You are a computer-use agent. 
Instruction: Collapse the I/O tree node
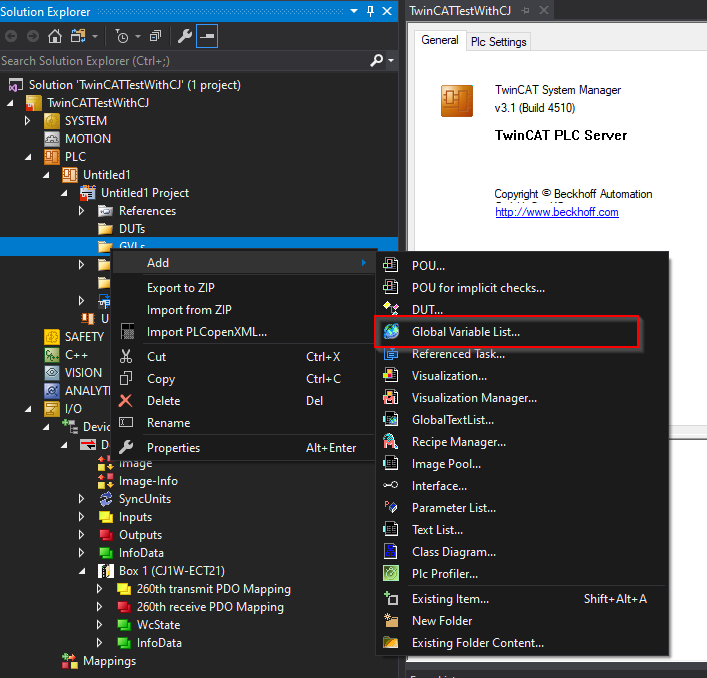pos(28,409)
